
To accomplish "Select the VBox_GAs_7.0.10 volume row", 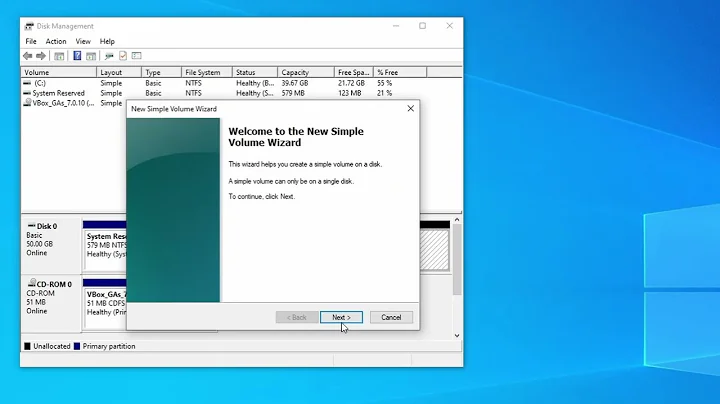I will (73, 103).
